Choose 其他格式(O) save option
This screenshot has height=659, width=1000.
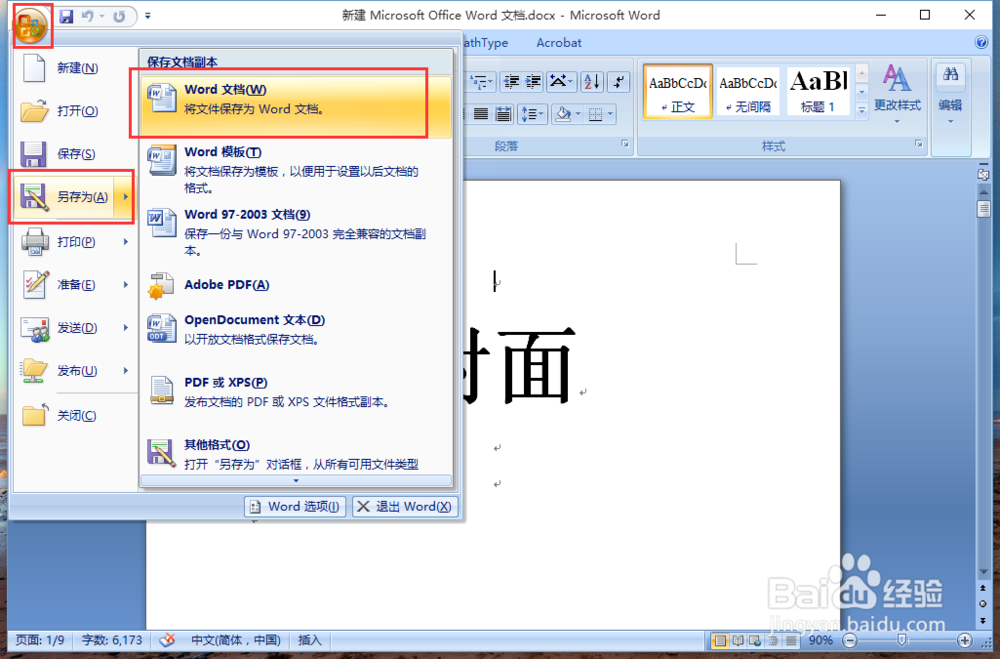pos(296,454)
